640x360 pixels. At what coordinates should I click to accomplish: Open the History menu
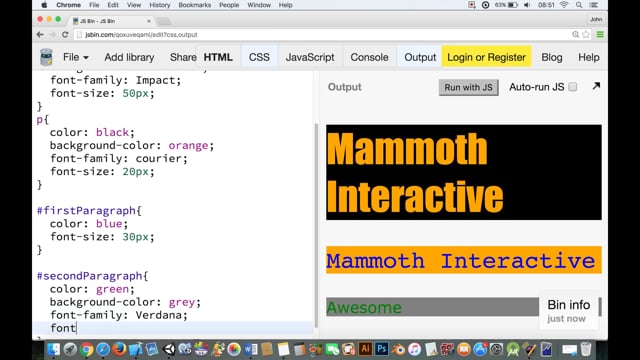(159, 5)
